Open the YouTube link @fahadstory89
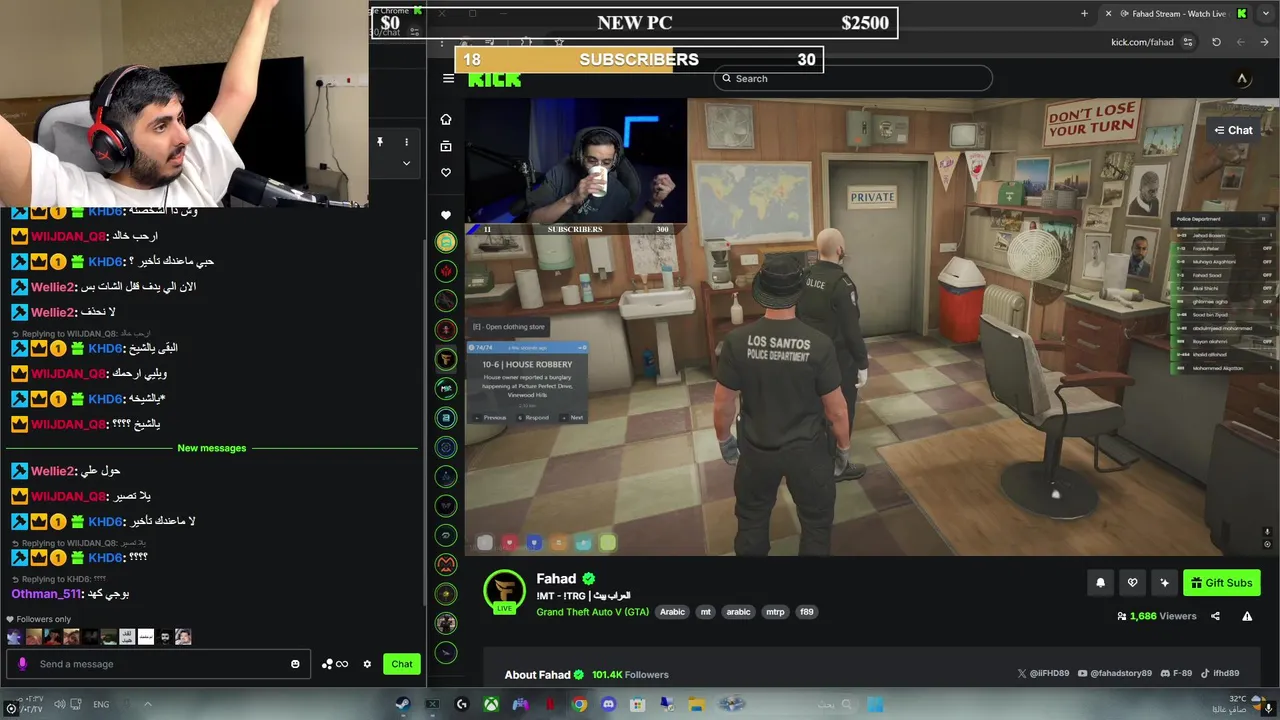 pyautogui.click(x=1115, y=674)
